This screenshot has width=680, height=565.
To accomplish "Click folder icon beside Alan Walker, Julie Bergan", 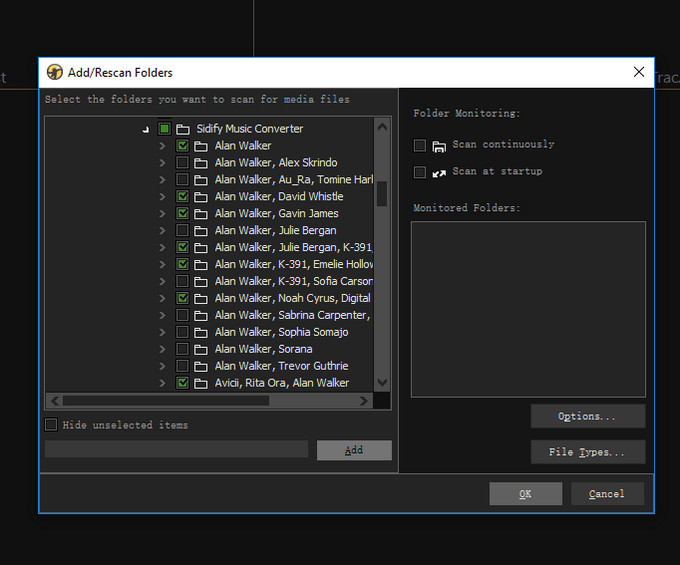I will tap(200, 231).
